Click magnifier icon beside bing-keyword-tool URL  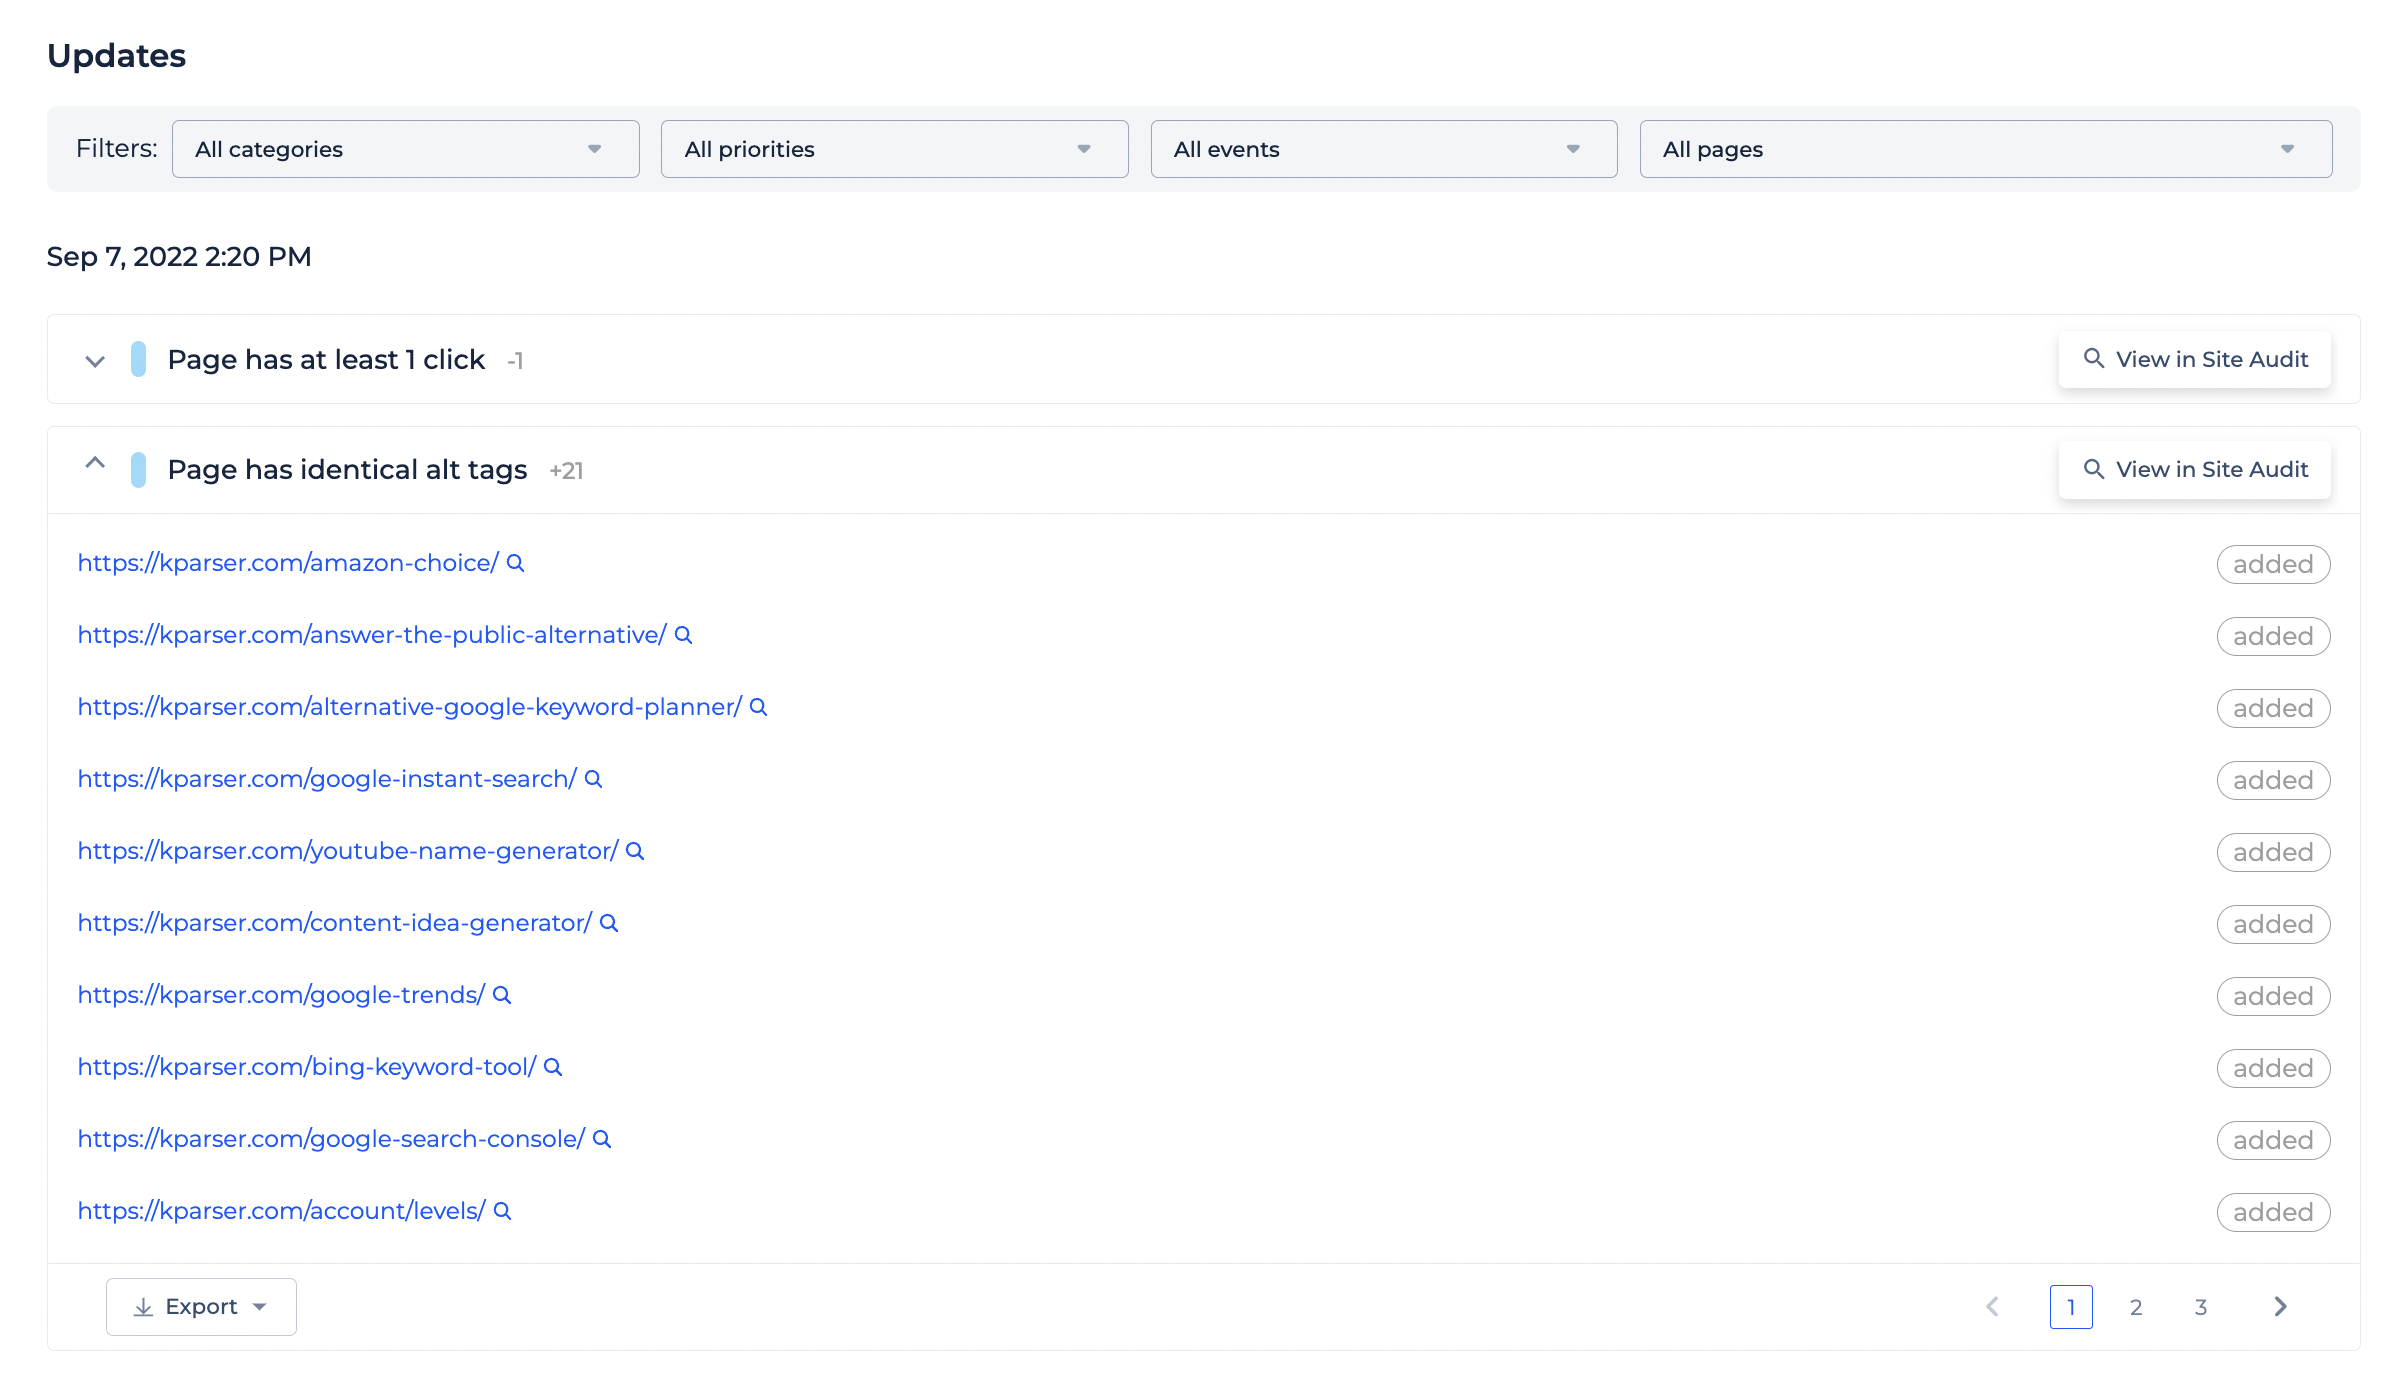pos(553,1067)
